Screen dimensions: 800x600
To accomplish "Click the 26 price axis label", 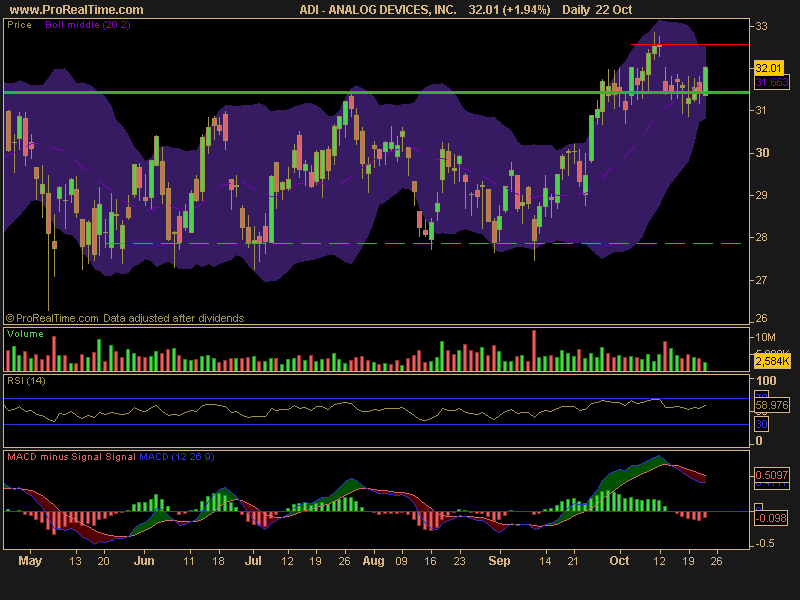I will [761, 318].
